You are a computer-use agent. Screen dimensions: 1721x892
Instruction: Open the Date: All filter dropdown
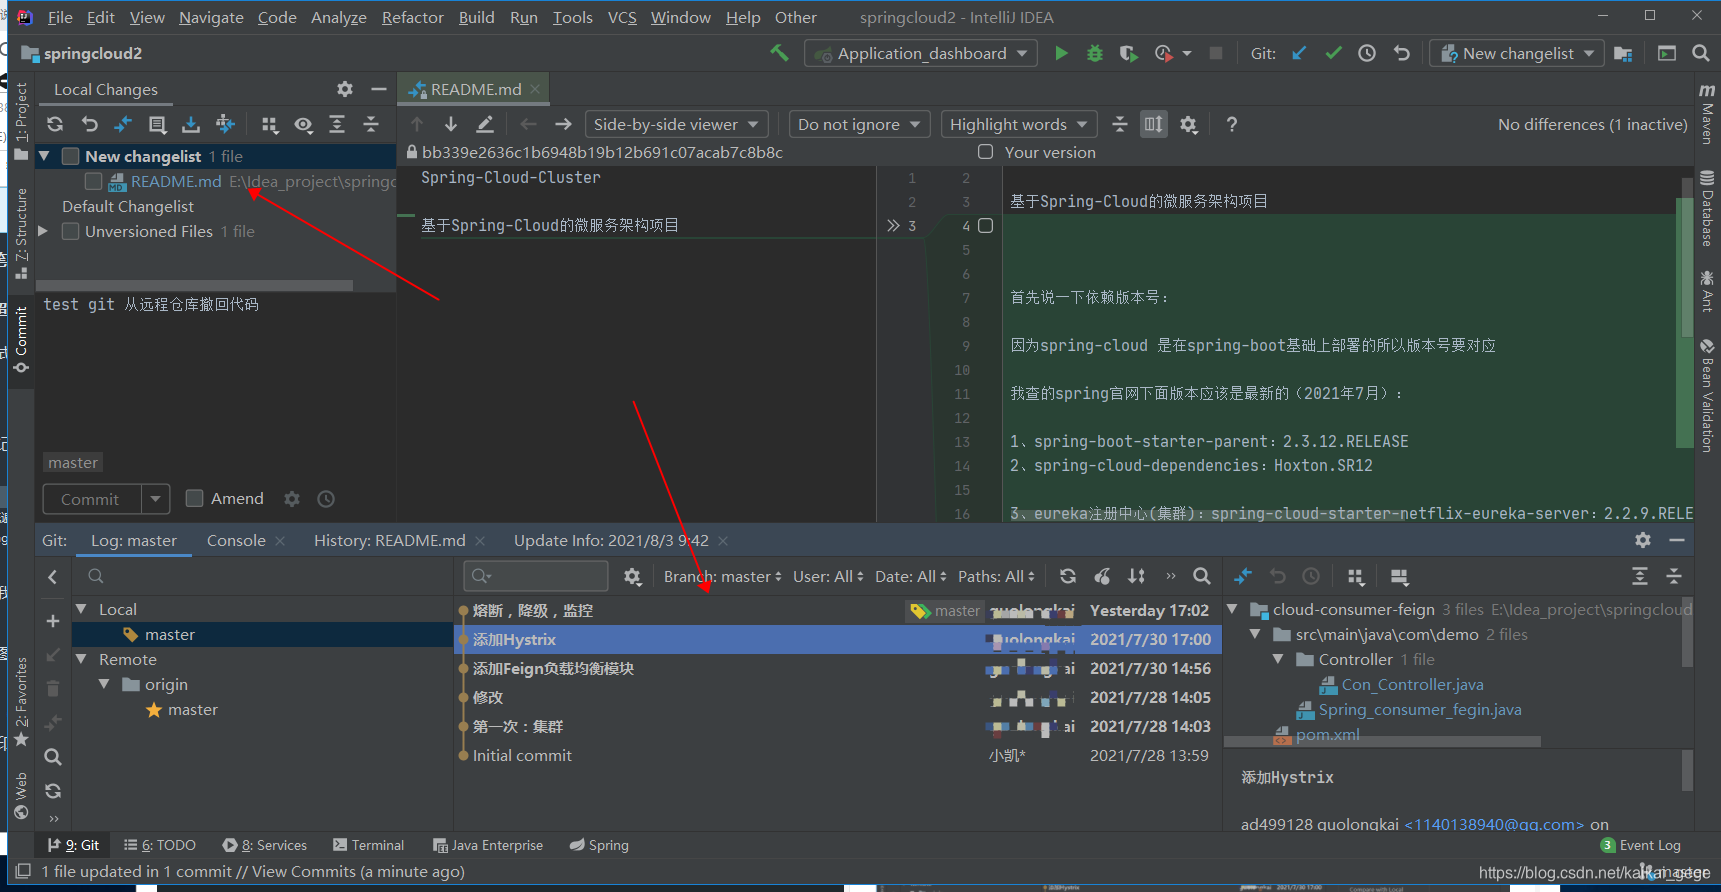[911, 576]
